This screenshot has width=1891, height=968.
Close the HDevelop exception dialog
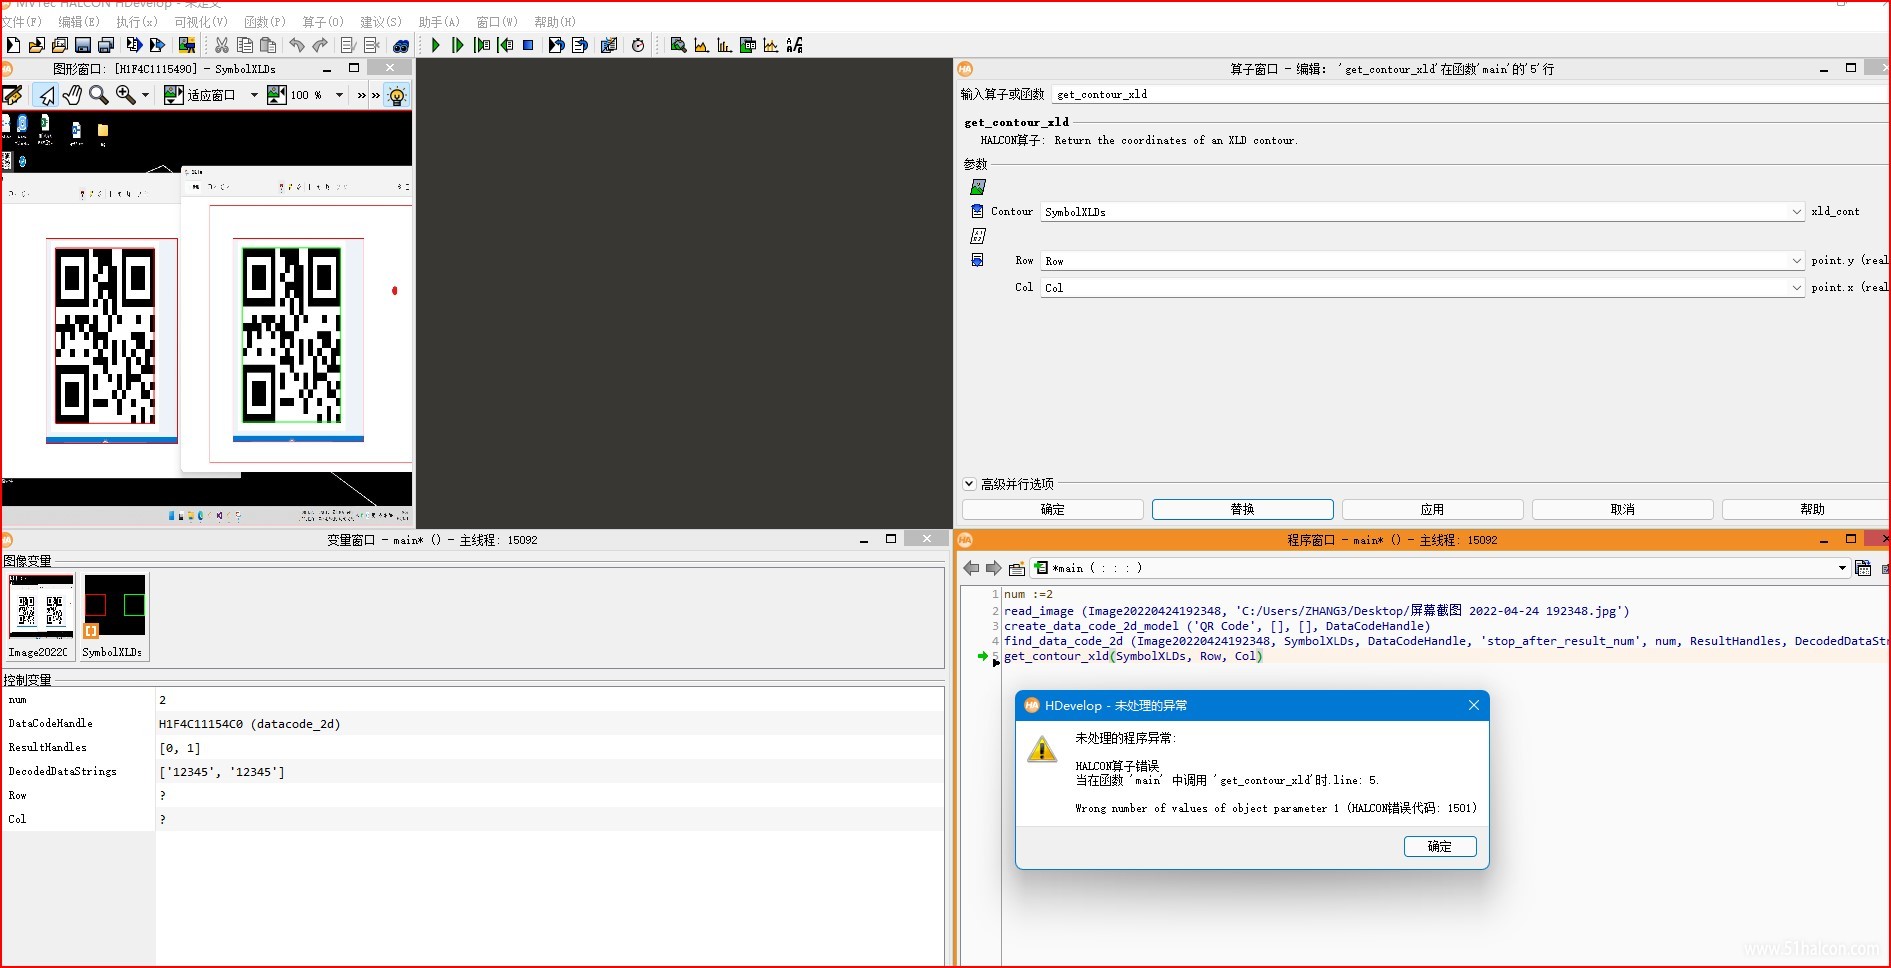(1473, 705)
